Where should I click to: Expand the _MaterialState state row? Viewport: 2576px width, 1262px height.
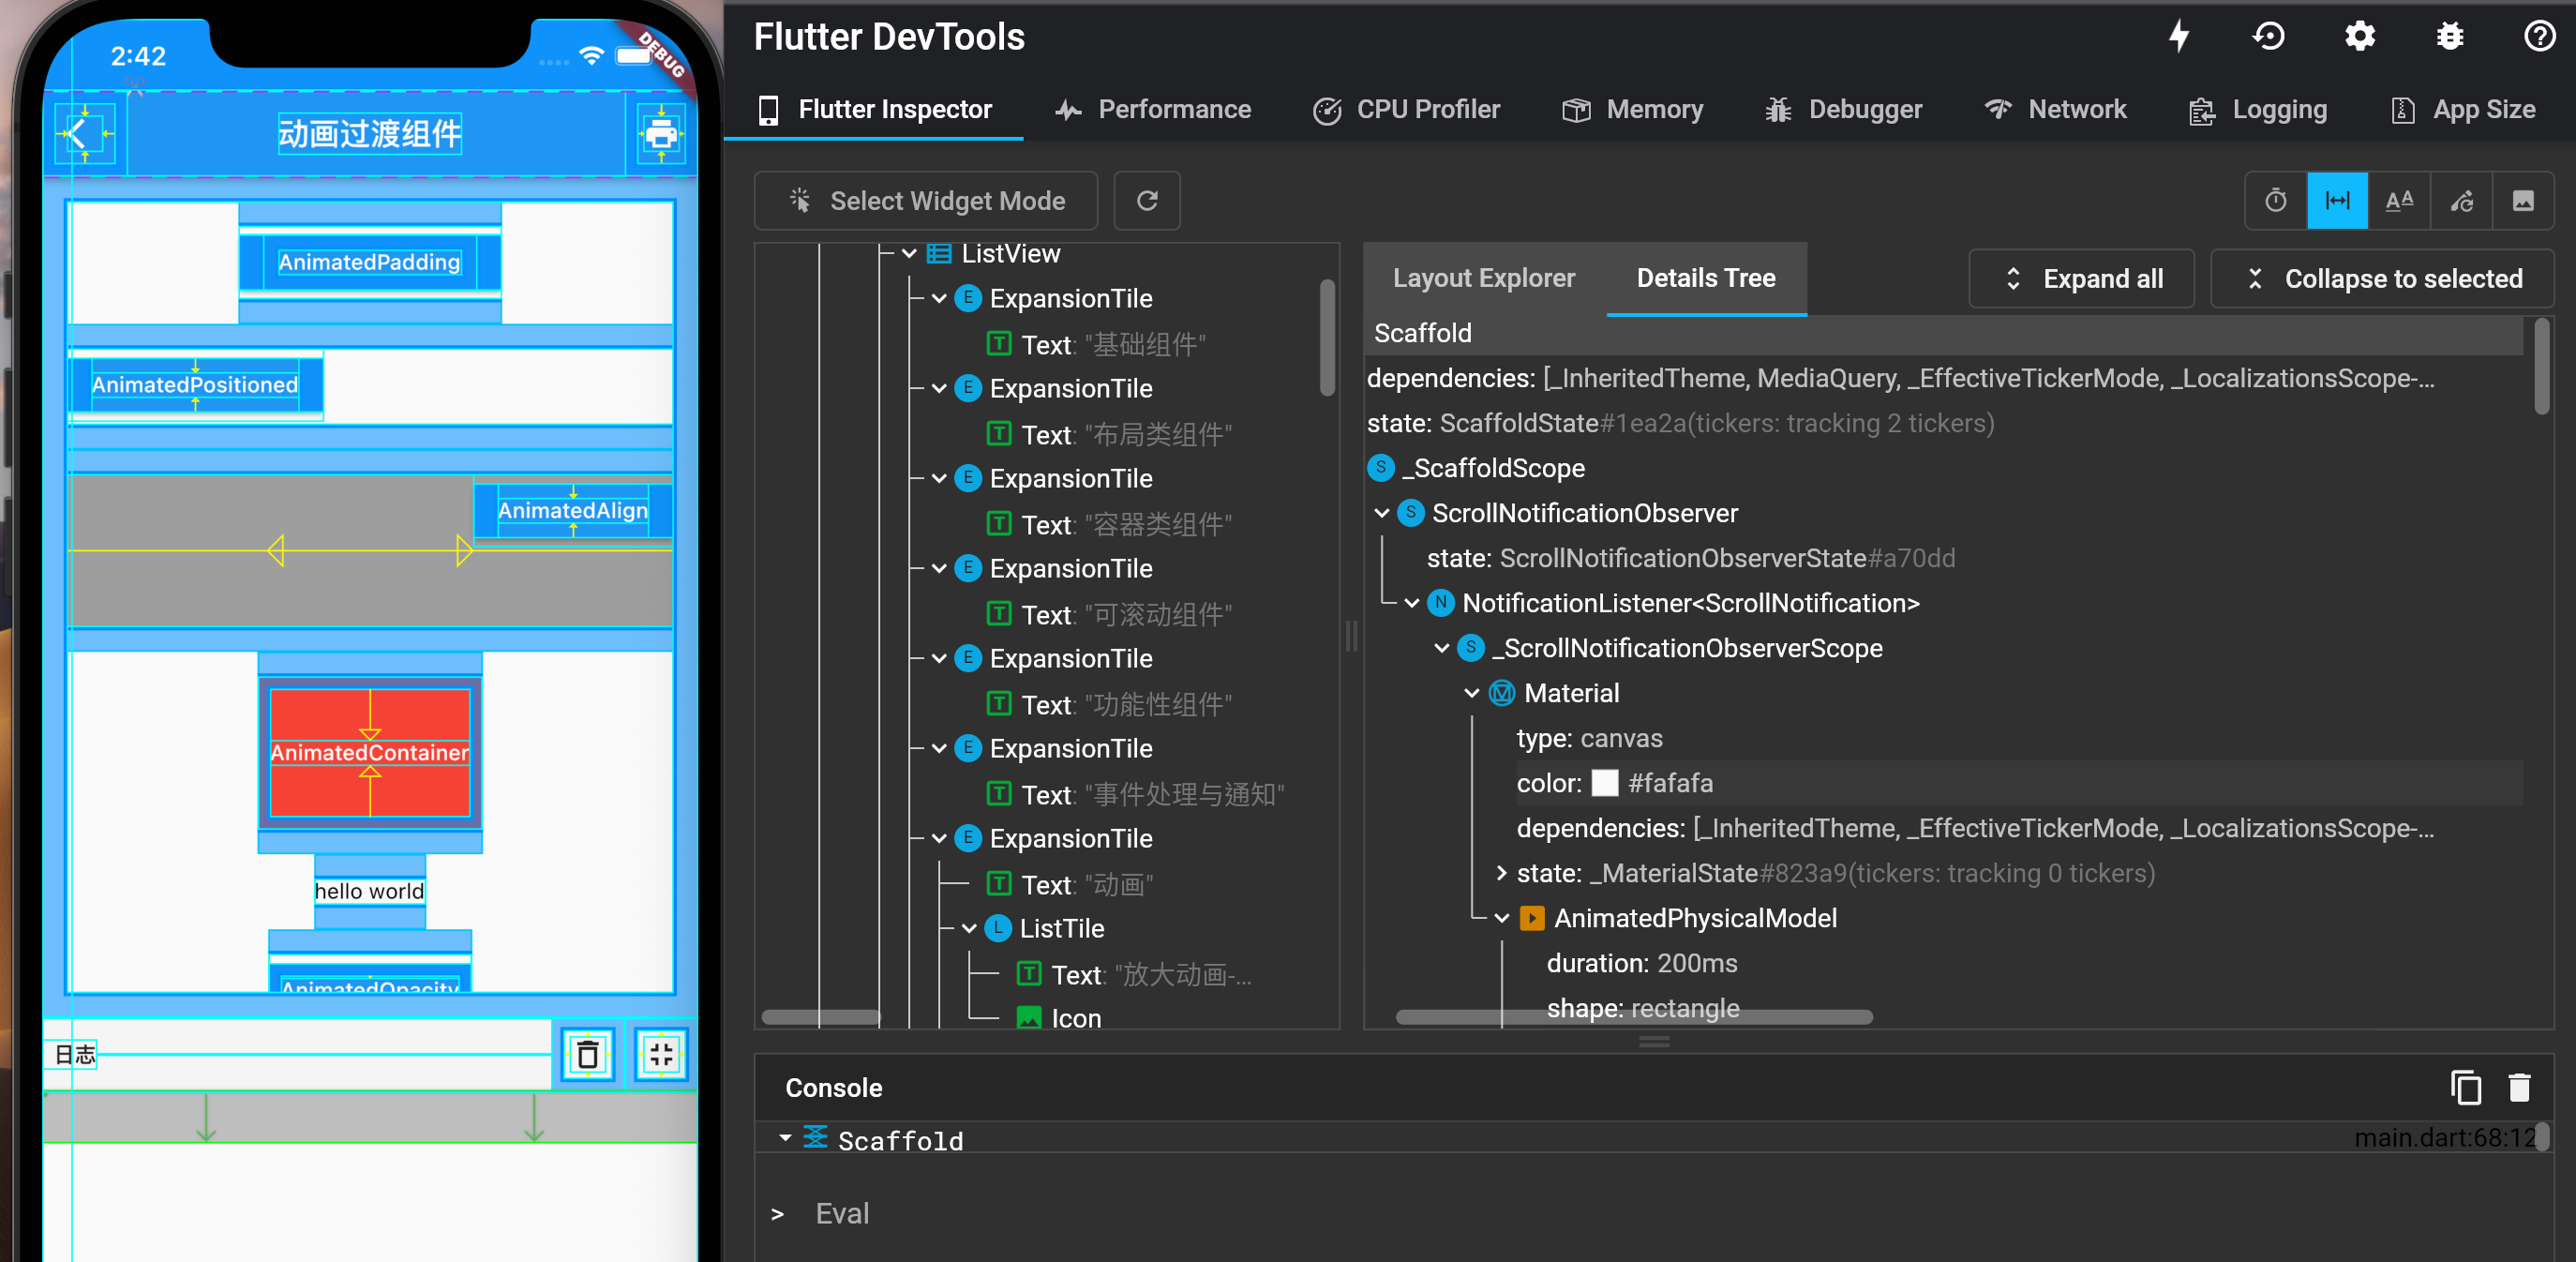pos(1501,873)
